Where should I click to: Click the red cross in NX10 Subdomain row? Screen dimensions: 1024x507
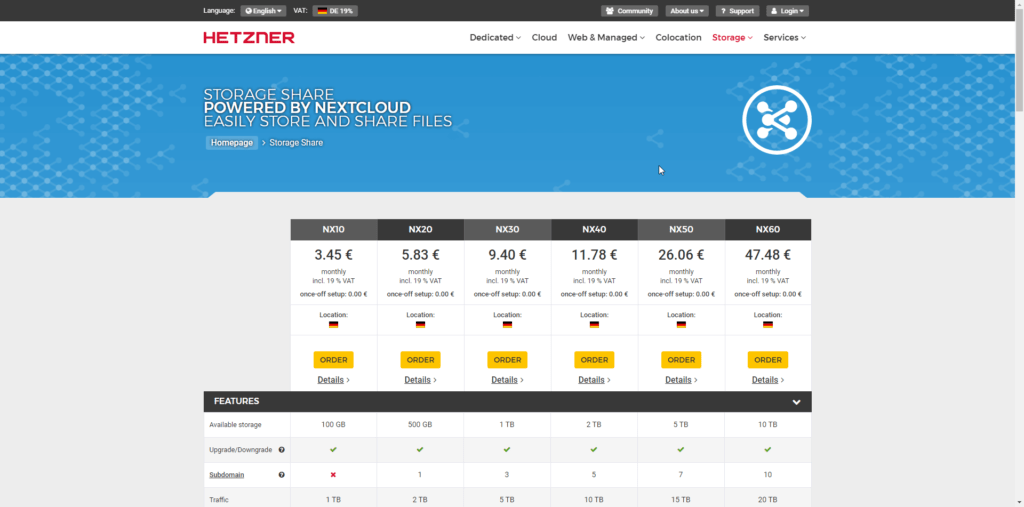pos(333,475)
